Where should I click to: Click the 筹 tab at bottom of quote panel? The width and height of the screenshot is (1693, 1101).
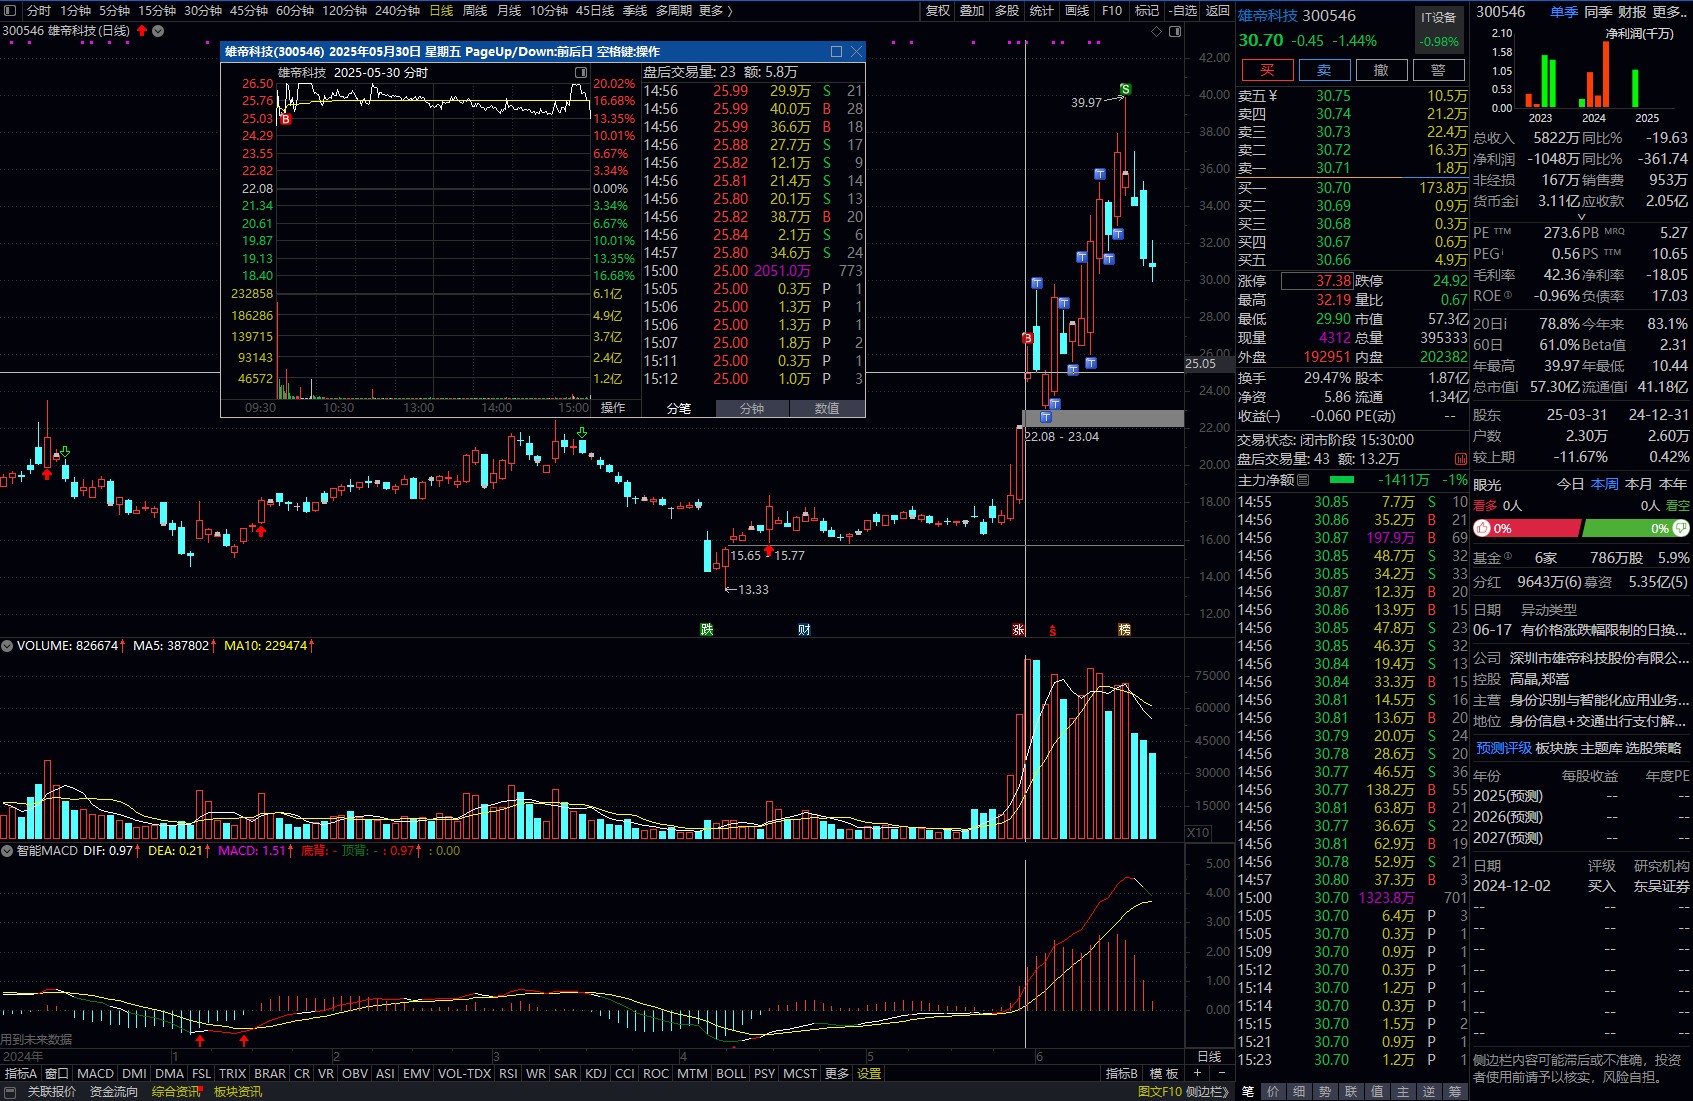[x=1456, y=1092]
